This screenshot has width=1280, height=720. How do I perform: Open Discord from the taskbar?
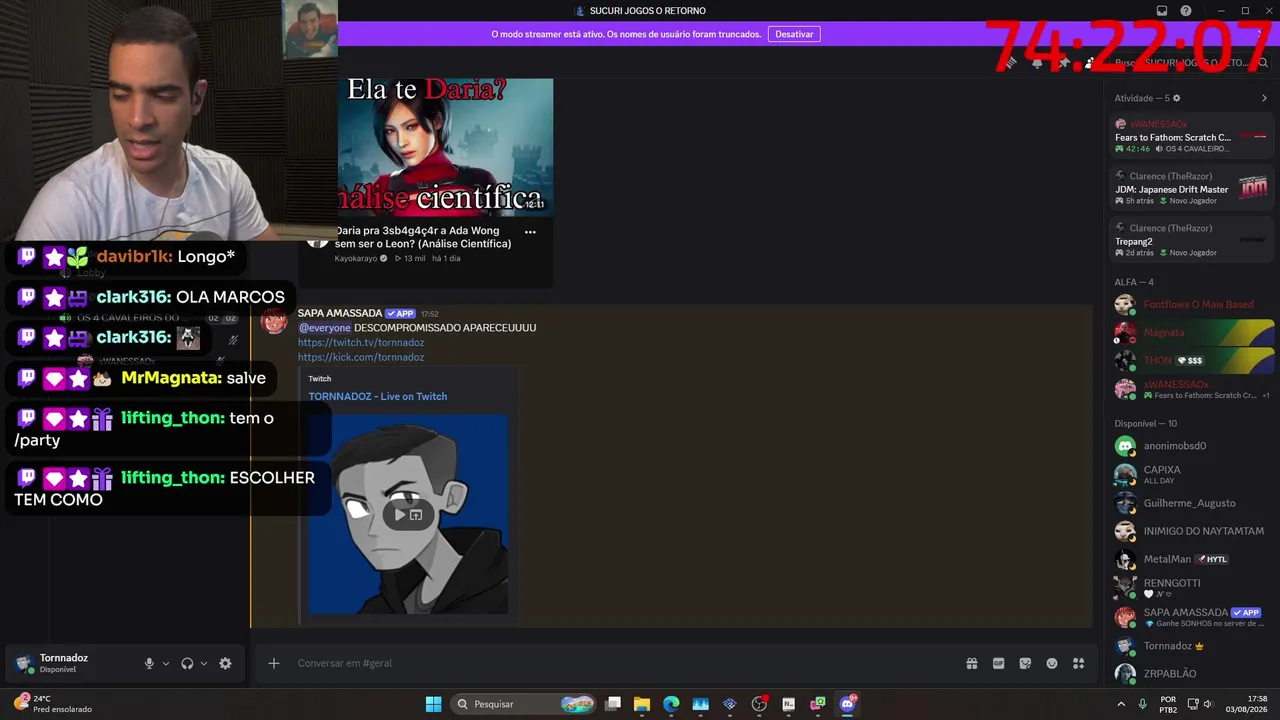point(848,704)
